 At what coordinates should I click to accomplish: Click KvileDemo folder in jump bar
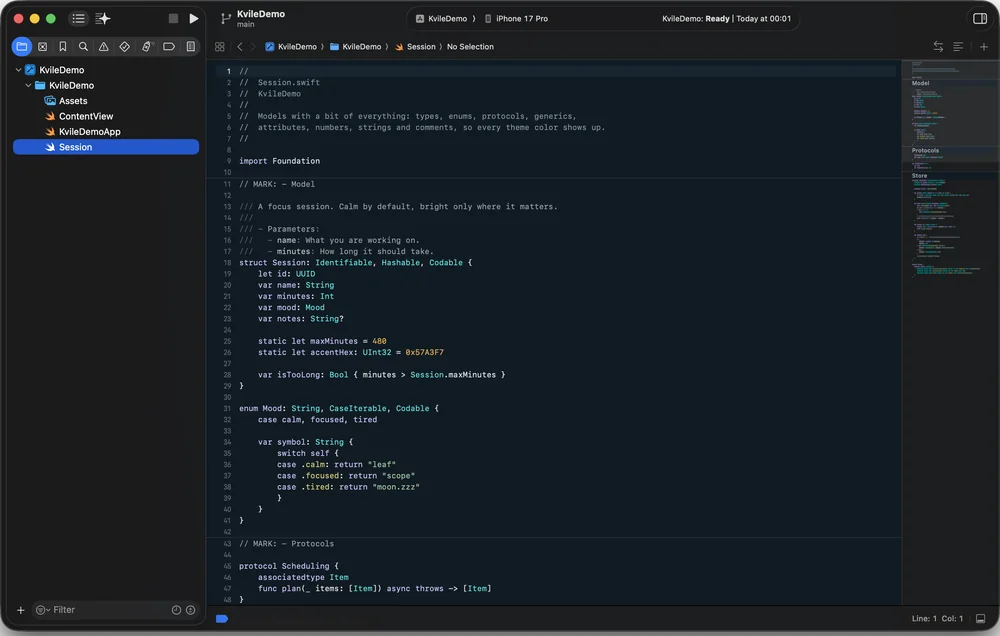click(355, 47)
